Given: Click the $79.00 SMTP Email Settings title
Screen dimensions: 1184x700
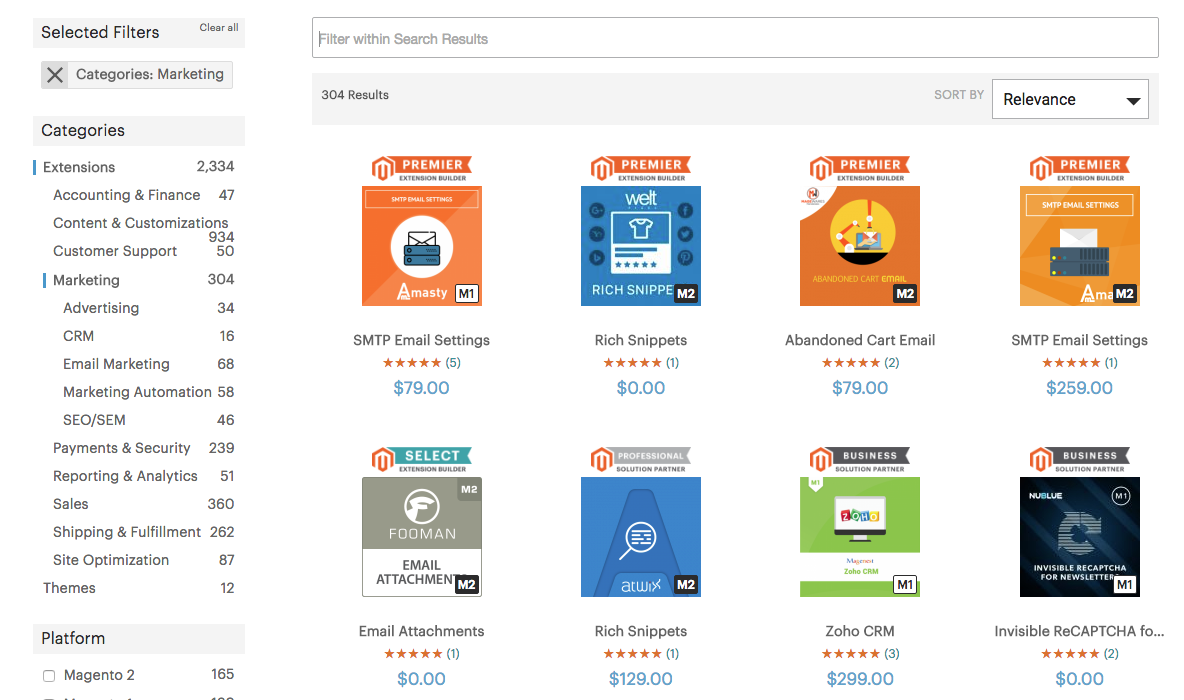Looking at the screenshot, I should pos(421,340).
